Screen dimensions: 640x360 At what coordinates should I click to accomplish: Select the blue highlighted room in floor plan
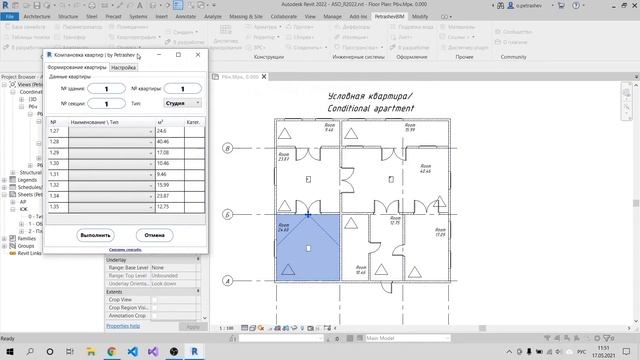308,247
